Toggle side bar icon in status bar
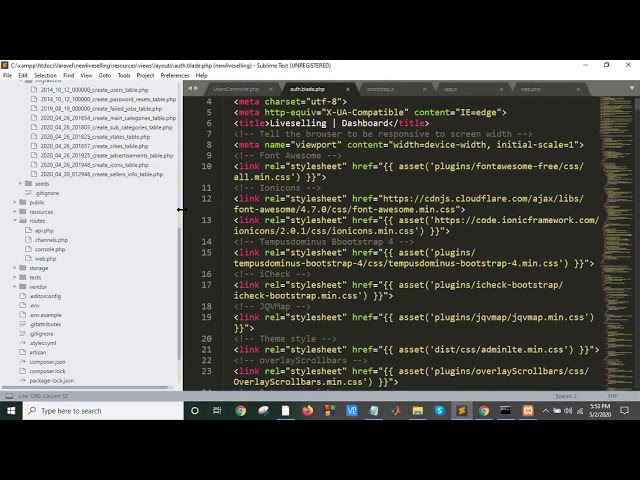The width and height of the screenshot is (640, 480). pyautogui.click(x=9, y=396)
